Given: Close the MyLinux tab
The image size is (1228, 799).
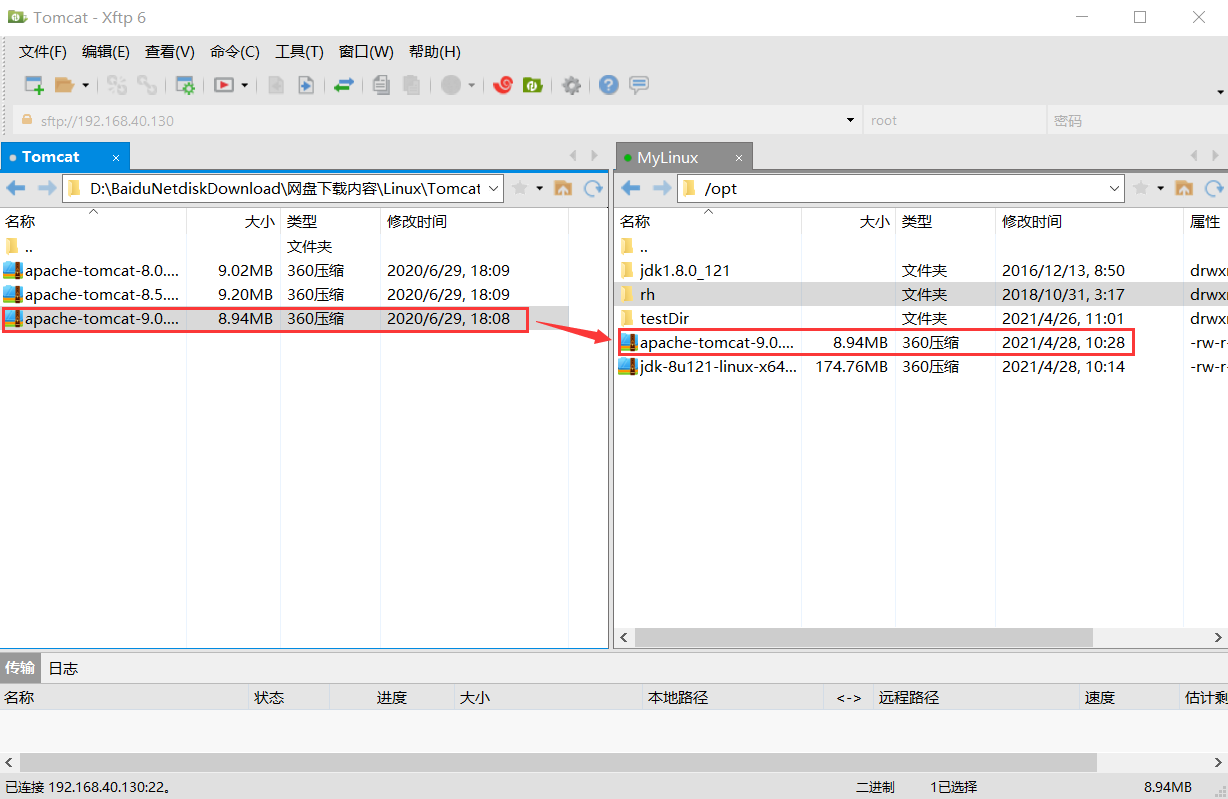Looking at the screenshot, I should click(739, 158).
